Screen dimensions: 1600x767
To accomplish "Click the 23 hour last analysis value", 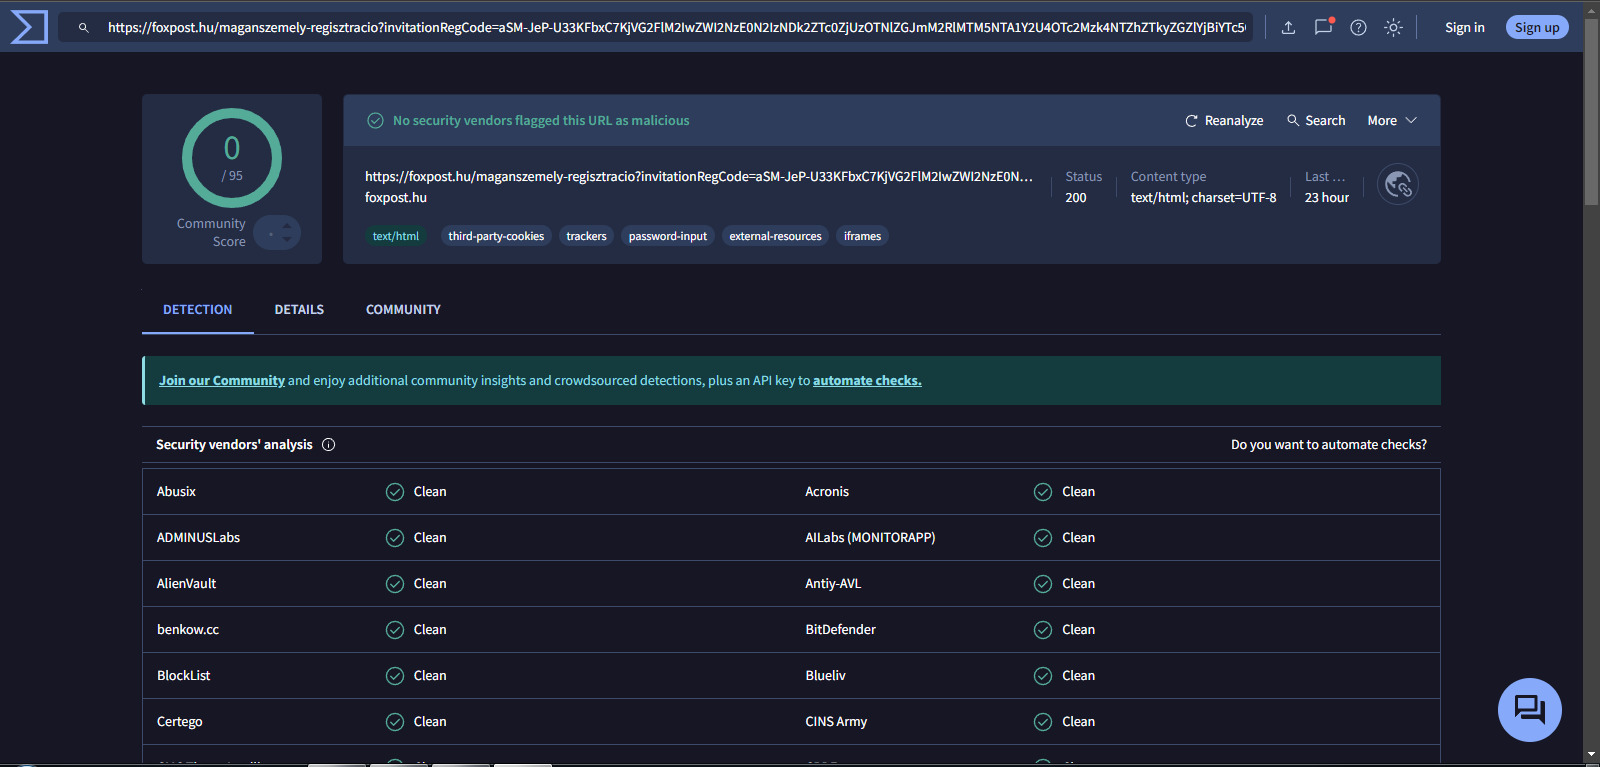I will pos(1326,198).
